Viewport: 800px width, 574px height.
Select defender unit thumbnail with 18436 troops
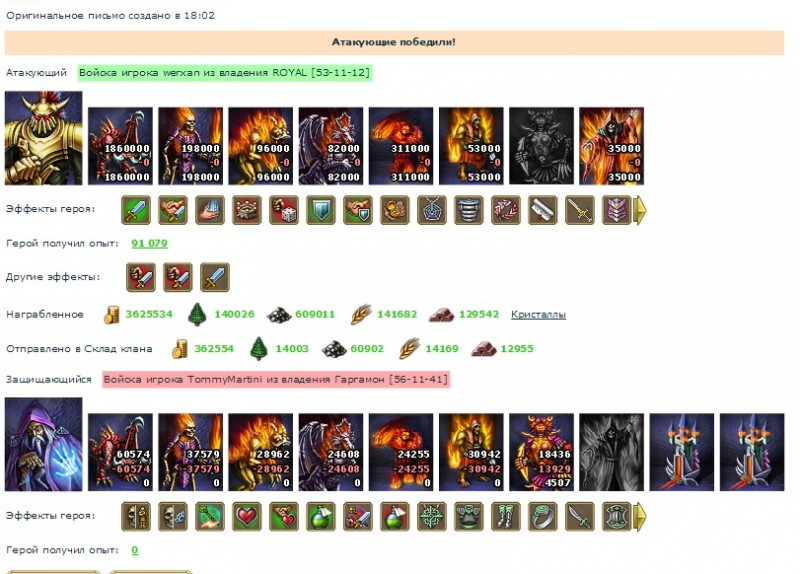(x=541, y=452)
